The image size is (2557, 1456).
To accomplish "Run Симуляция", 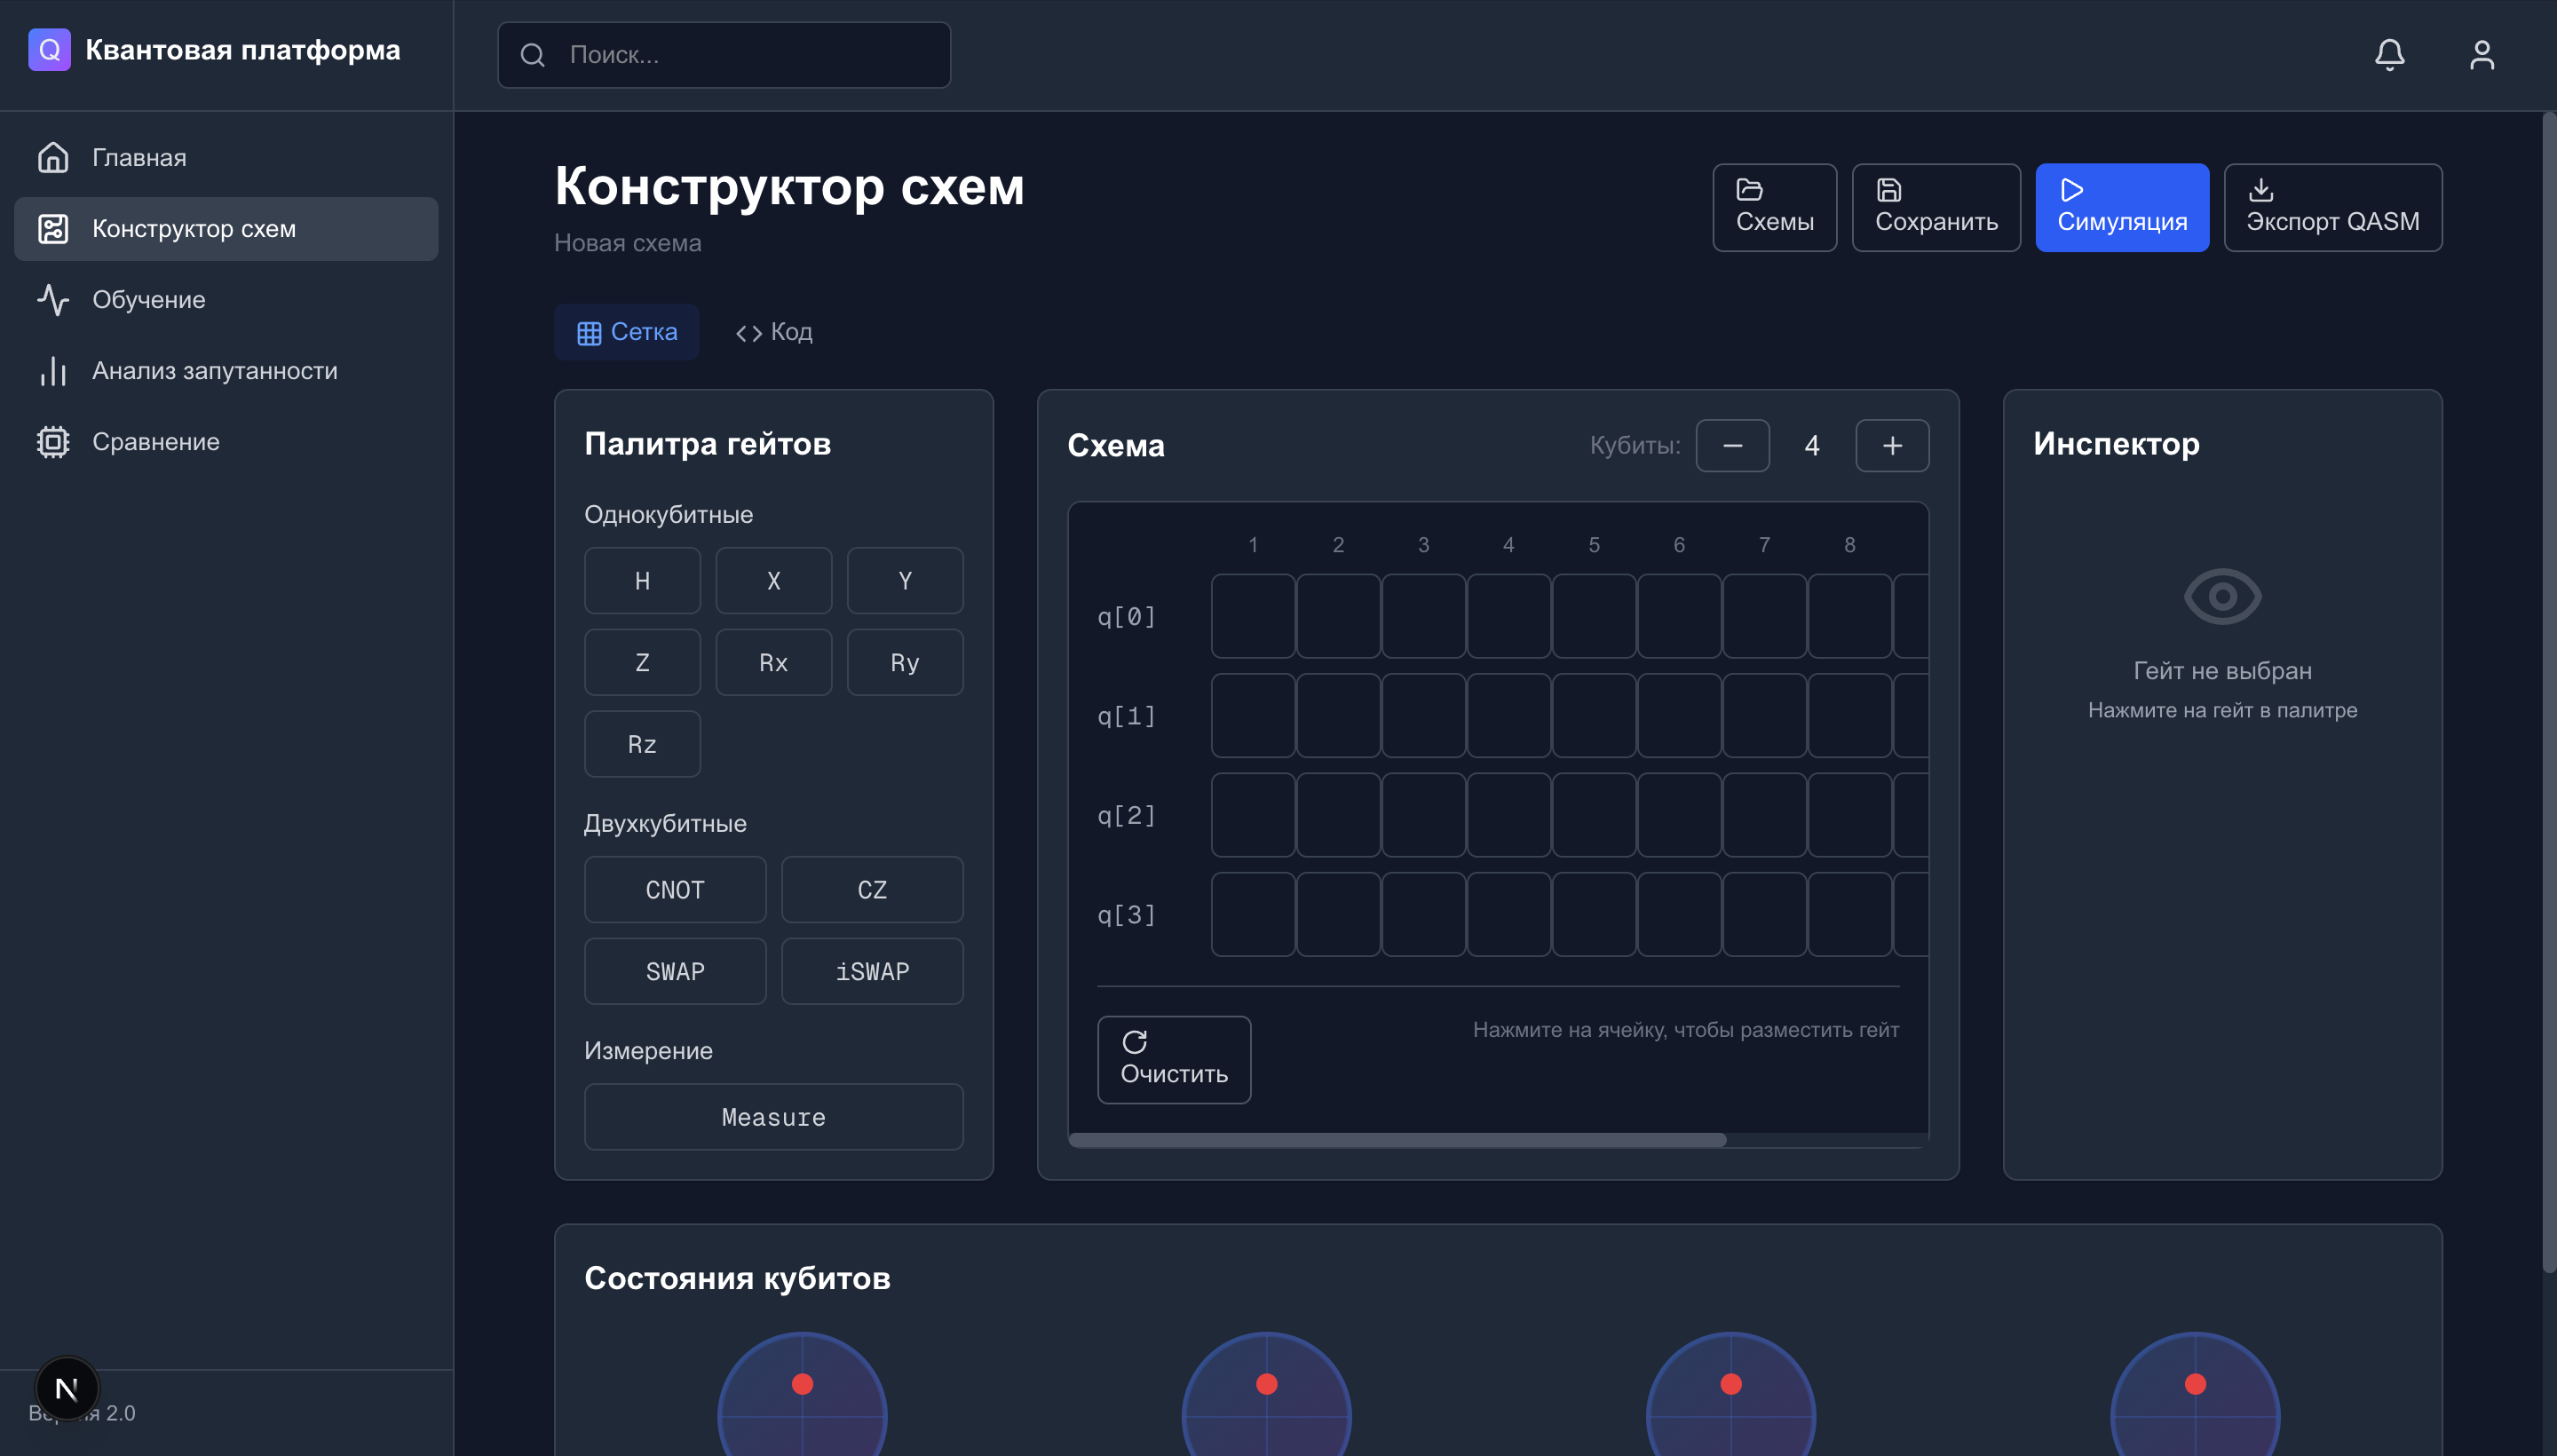I will 2122,207.
